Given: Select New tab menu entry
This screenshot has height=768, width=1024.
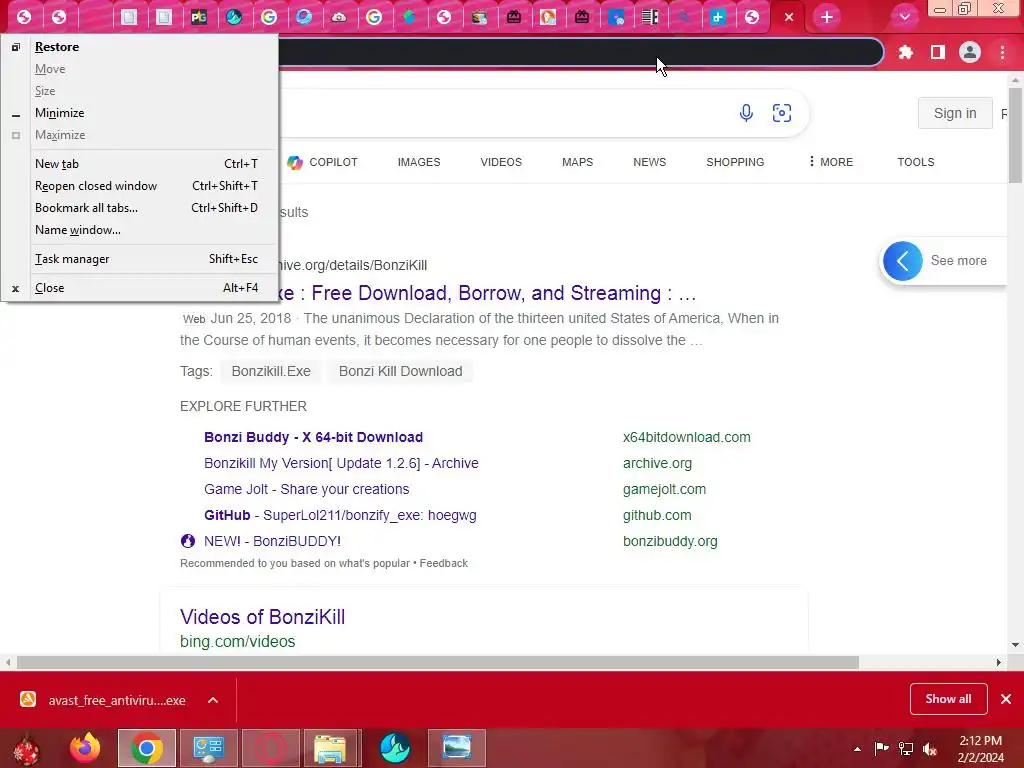Looking at the screenshot, I should coord(140,164).
